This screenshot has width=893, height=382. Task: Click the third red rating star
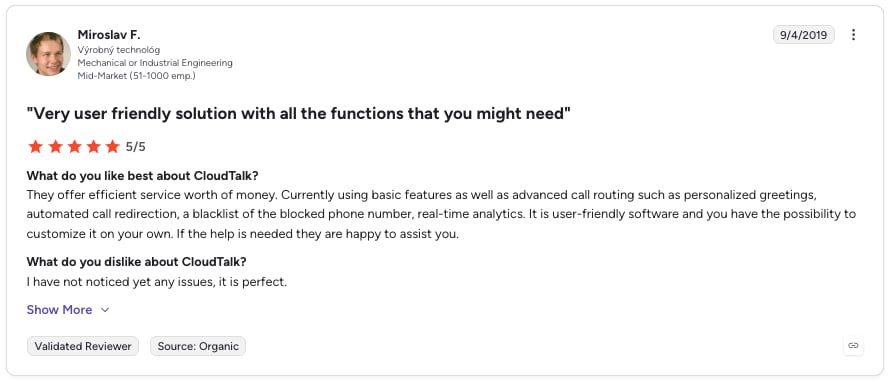point(75,147)
